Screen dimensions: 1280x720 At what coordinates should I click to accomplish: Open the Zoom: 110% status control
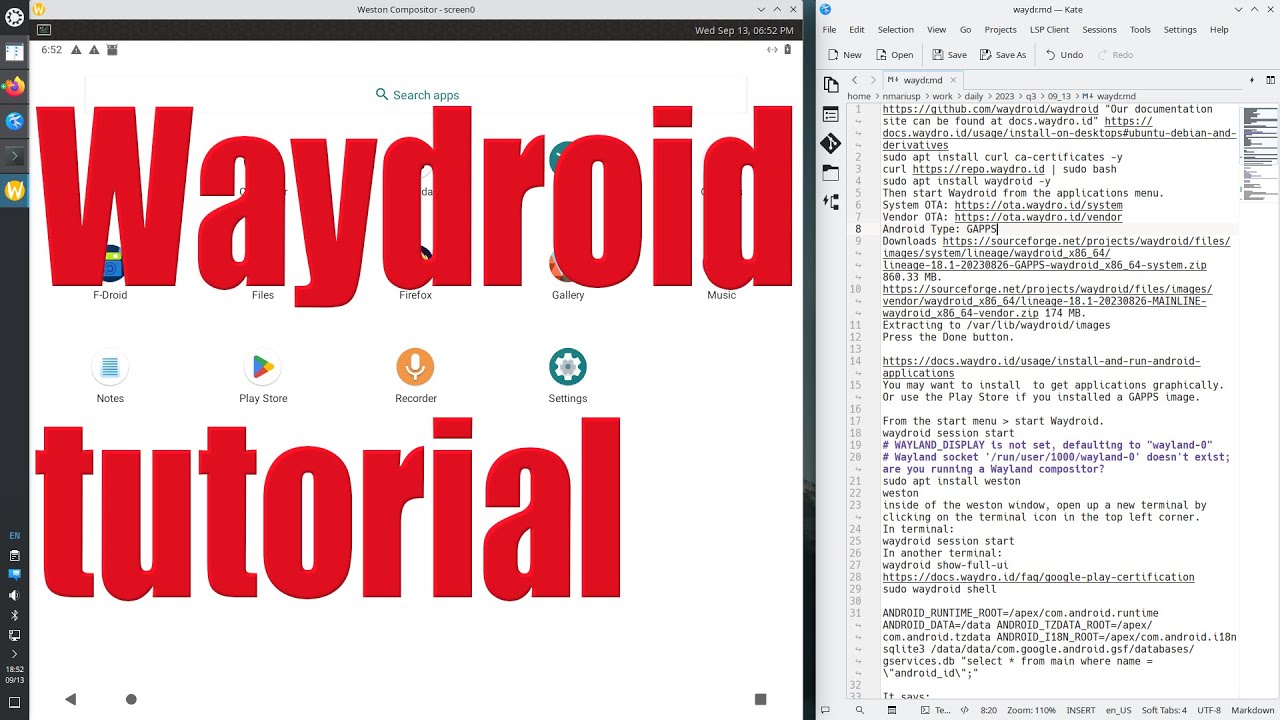tap(1032, 710)
